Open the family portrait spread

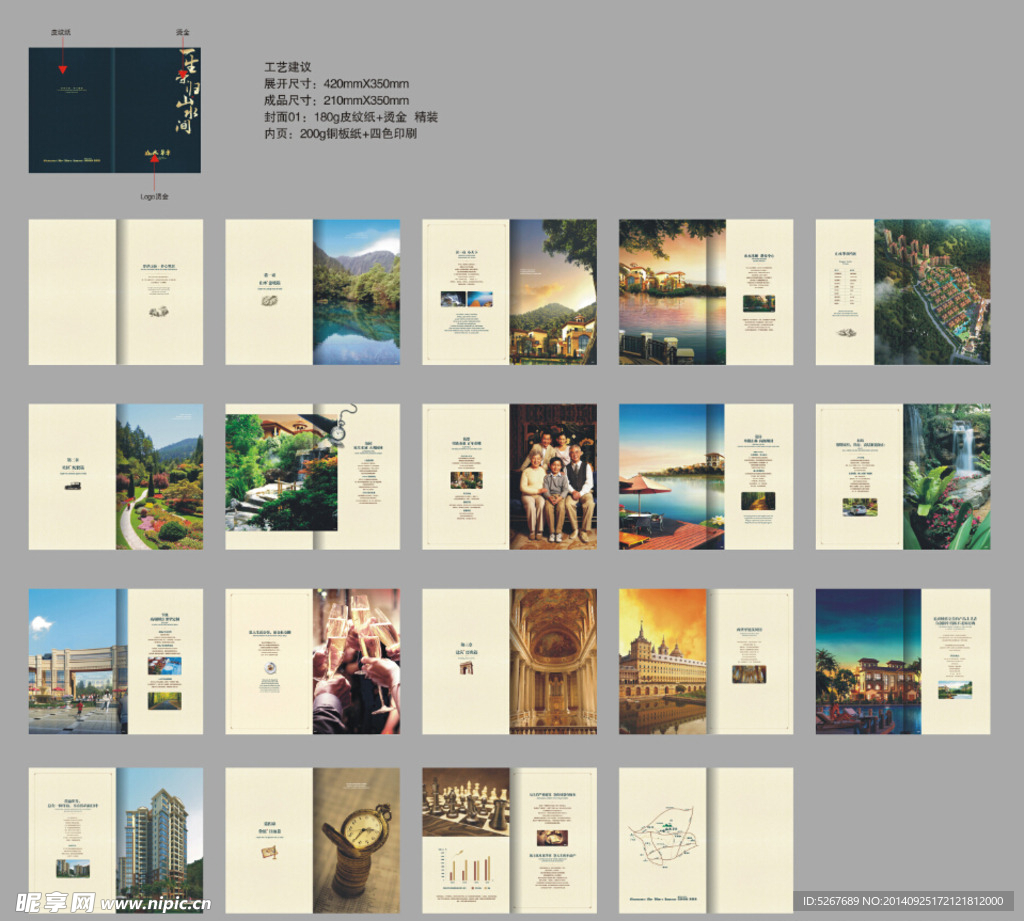pos(553,477)
